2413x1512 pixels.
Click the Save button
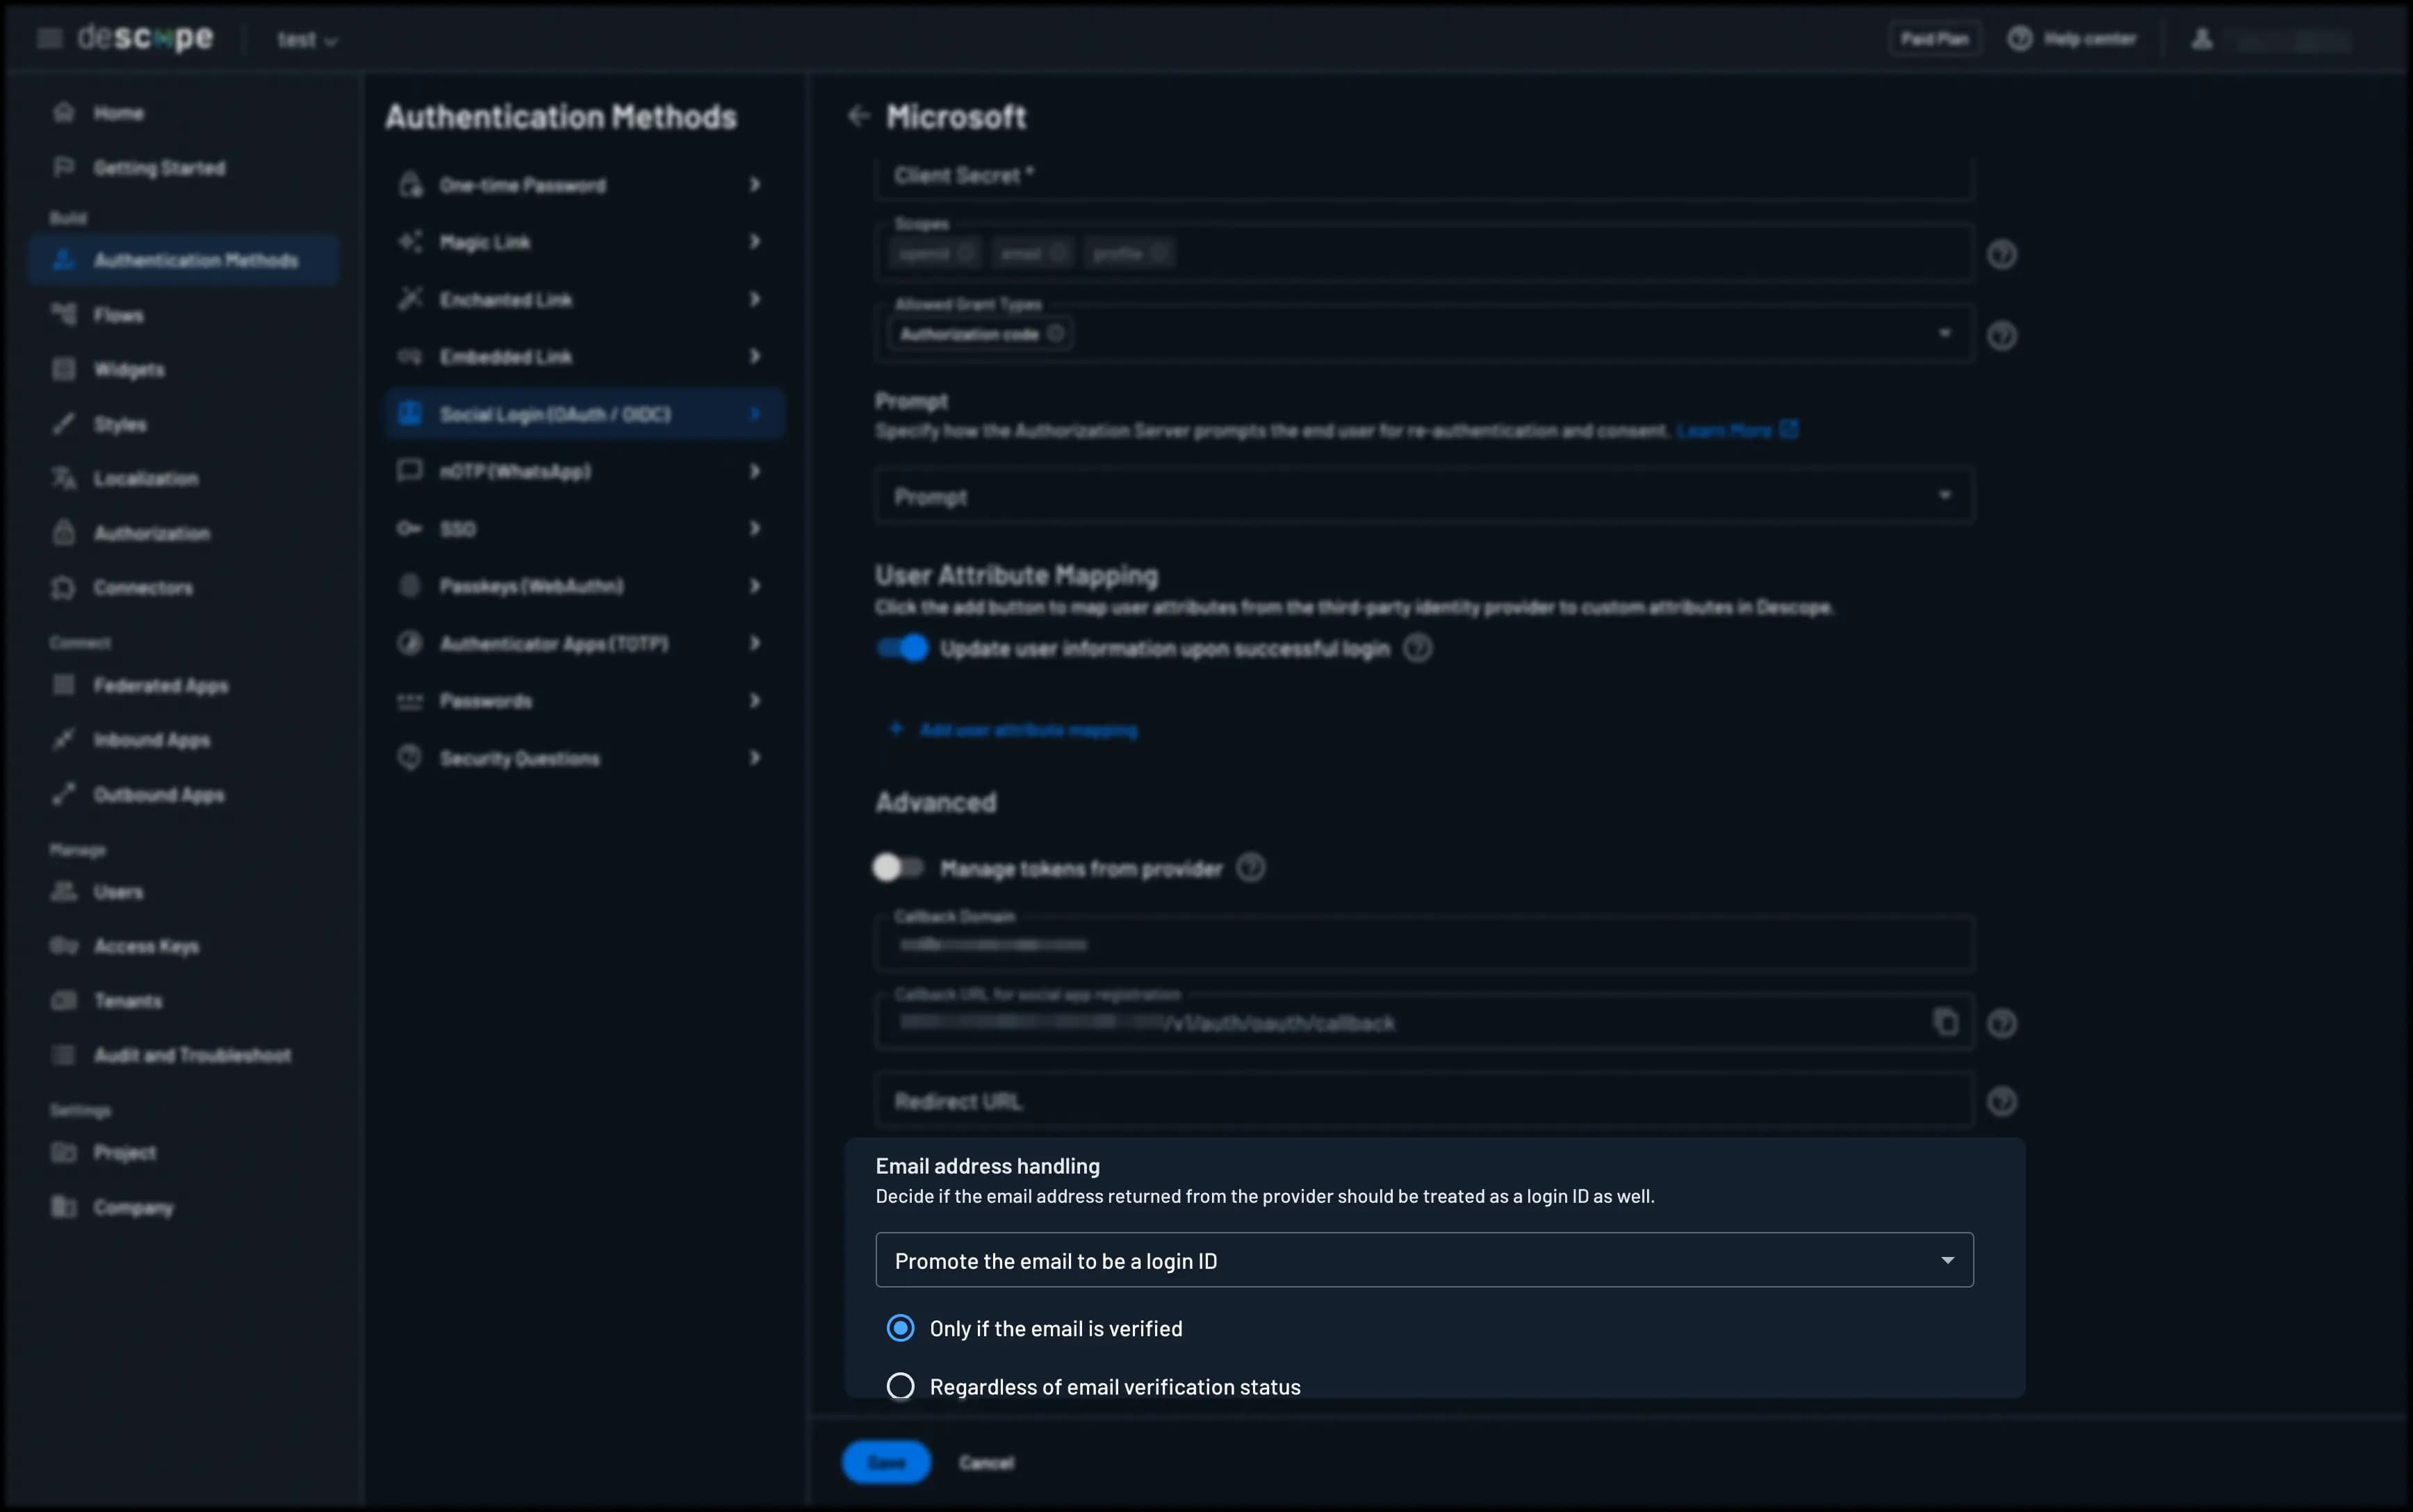click(x=886, y=1462)
